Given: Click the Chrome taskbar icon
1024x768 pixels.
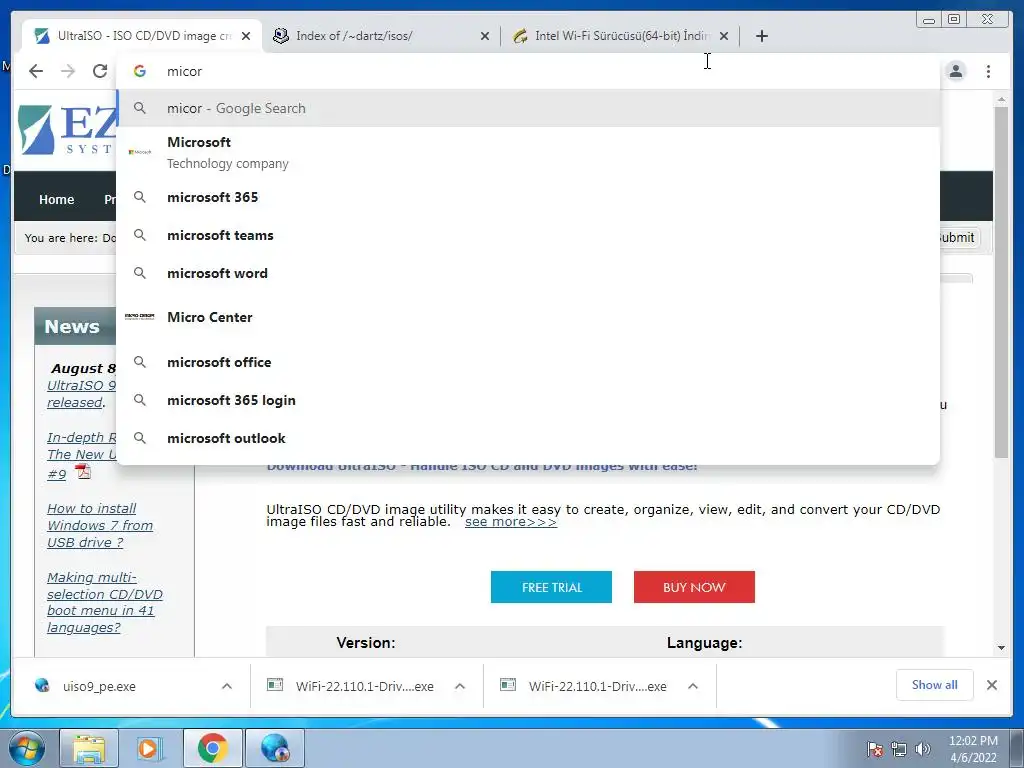Looking at the screenshot, I should click(212, 748).
